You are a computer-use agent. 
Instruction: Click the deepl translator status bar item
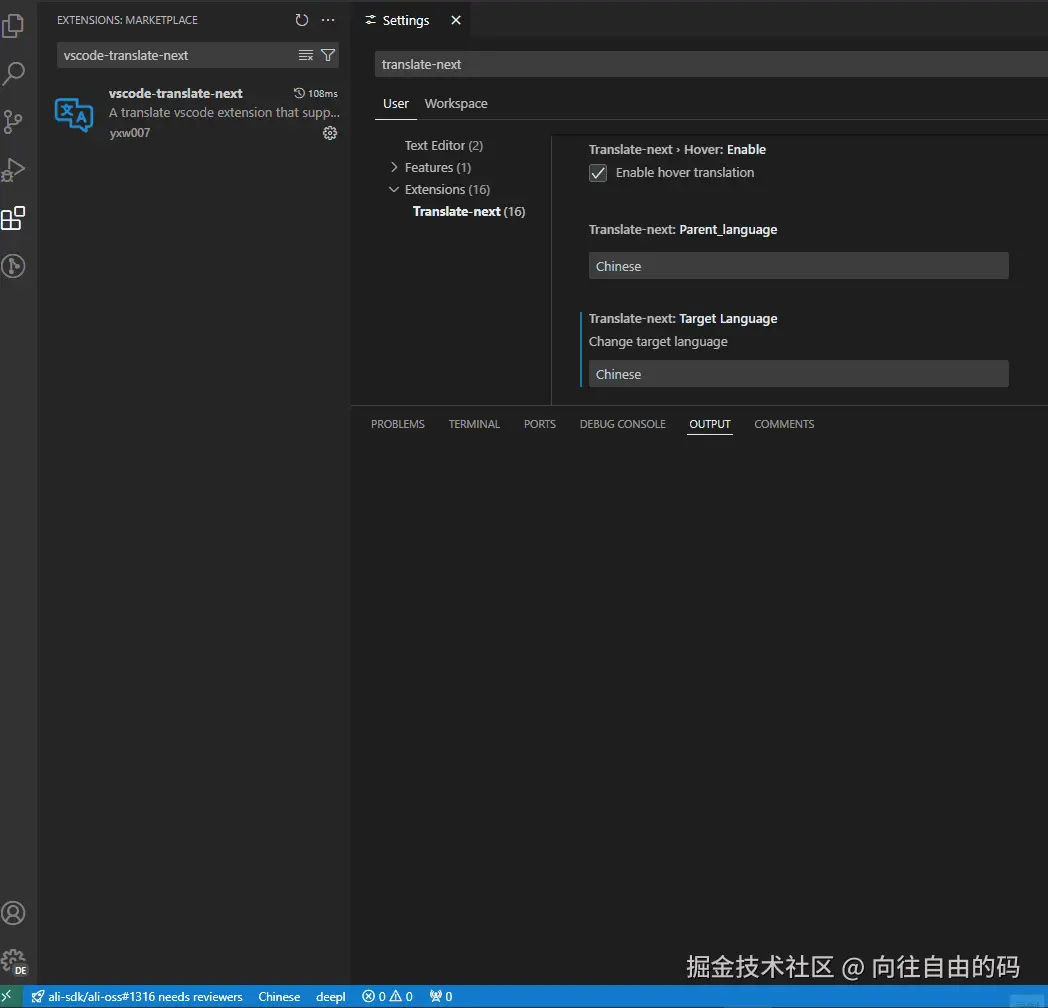(330, 997)
